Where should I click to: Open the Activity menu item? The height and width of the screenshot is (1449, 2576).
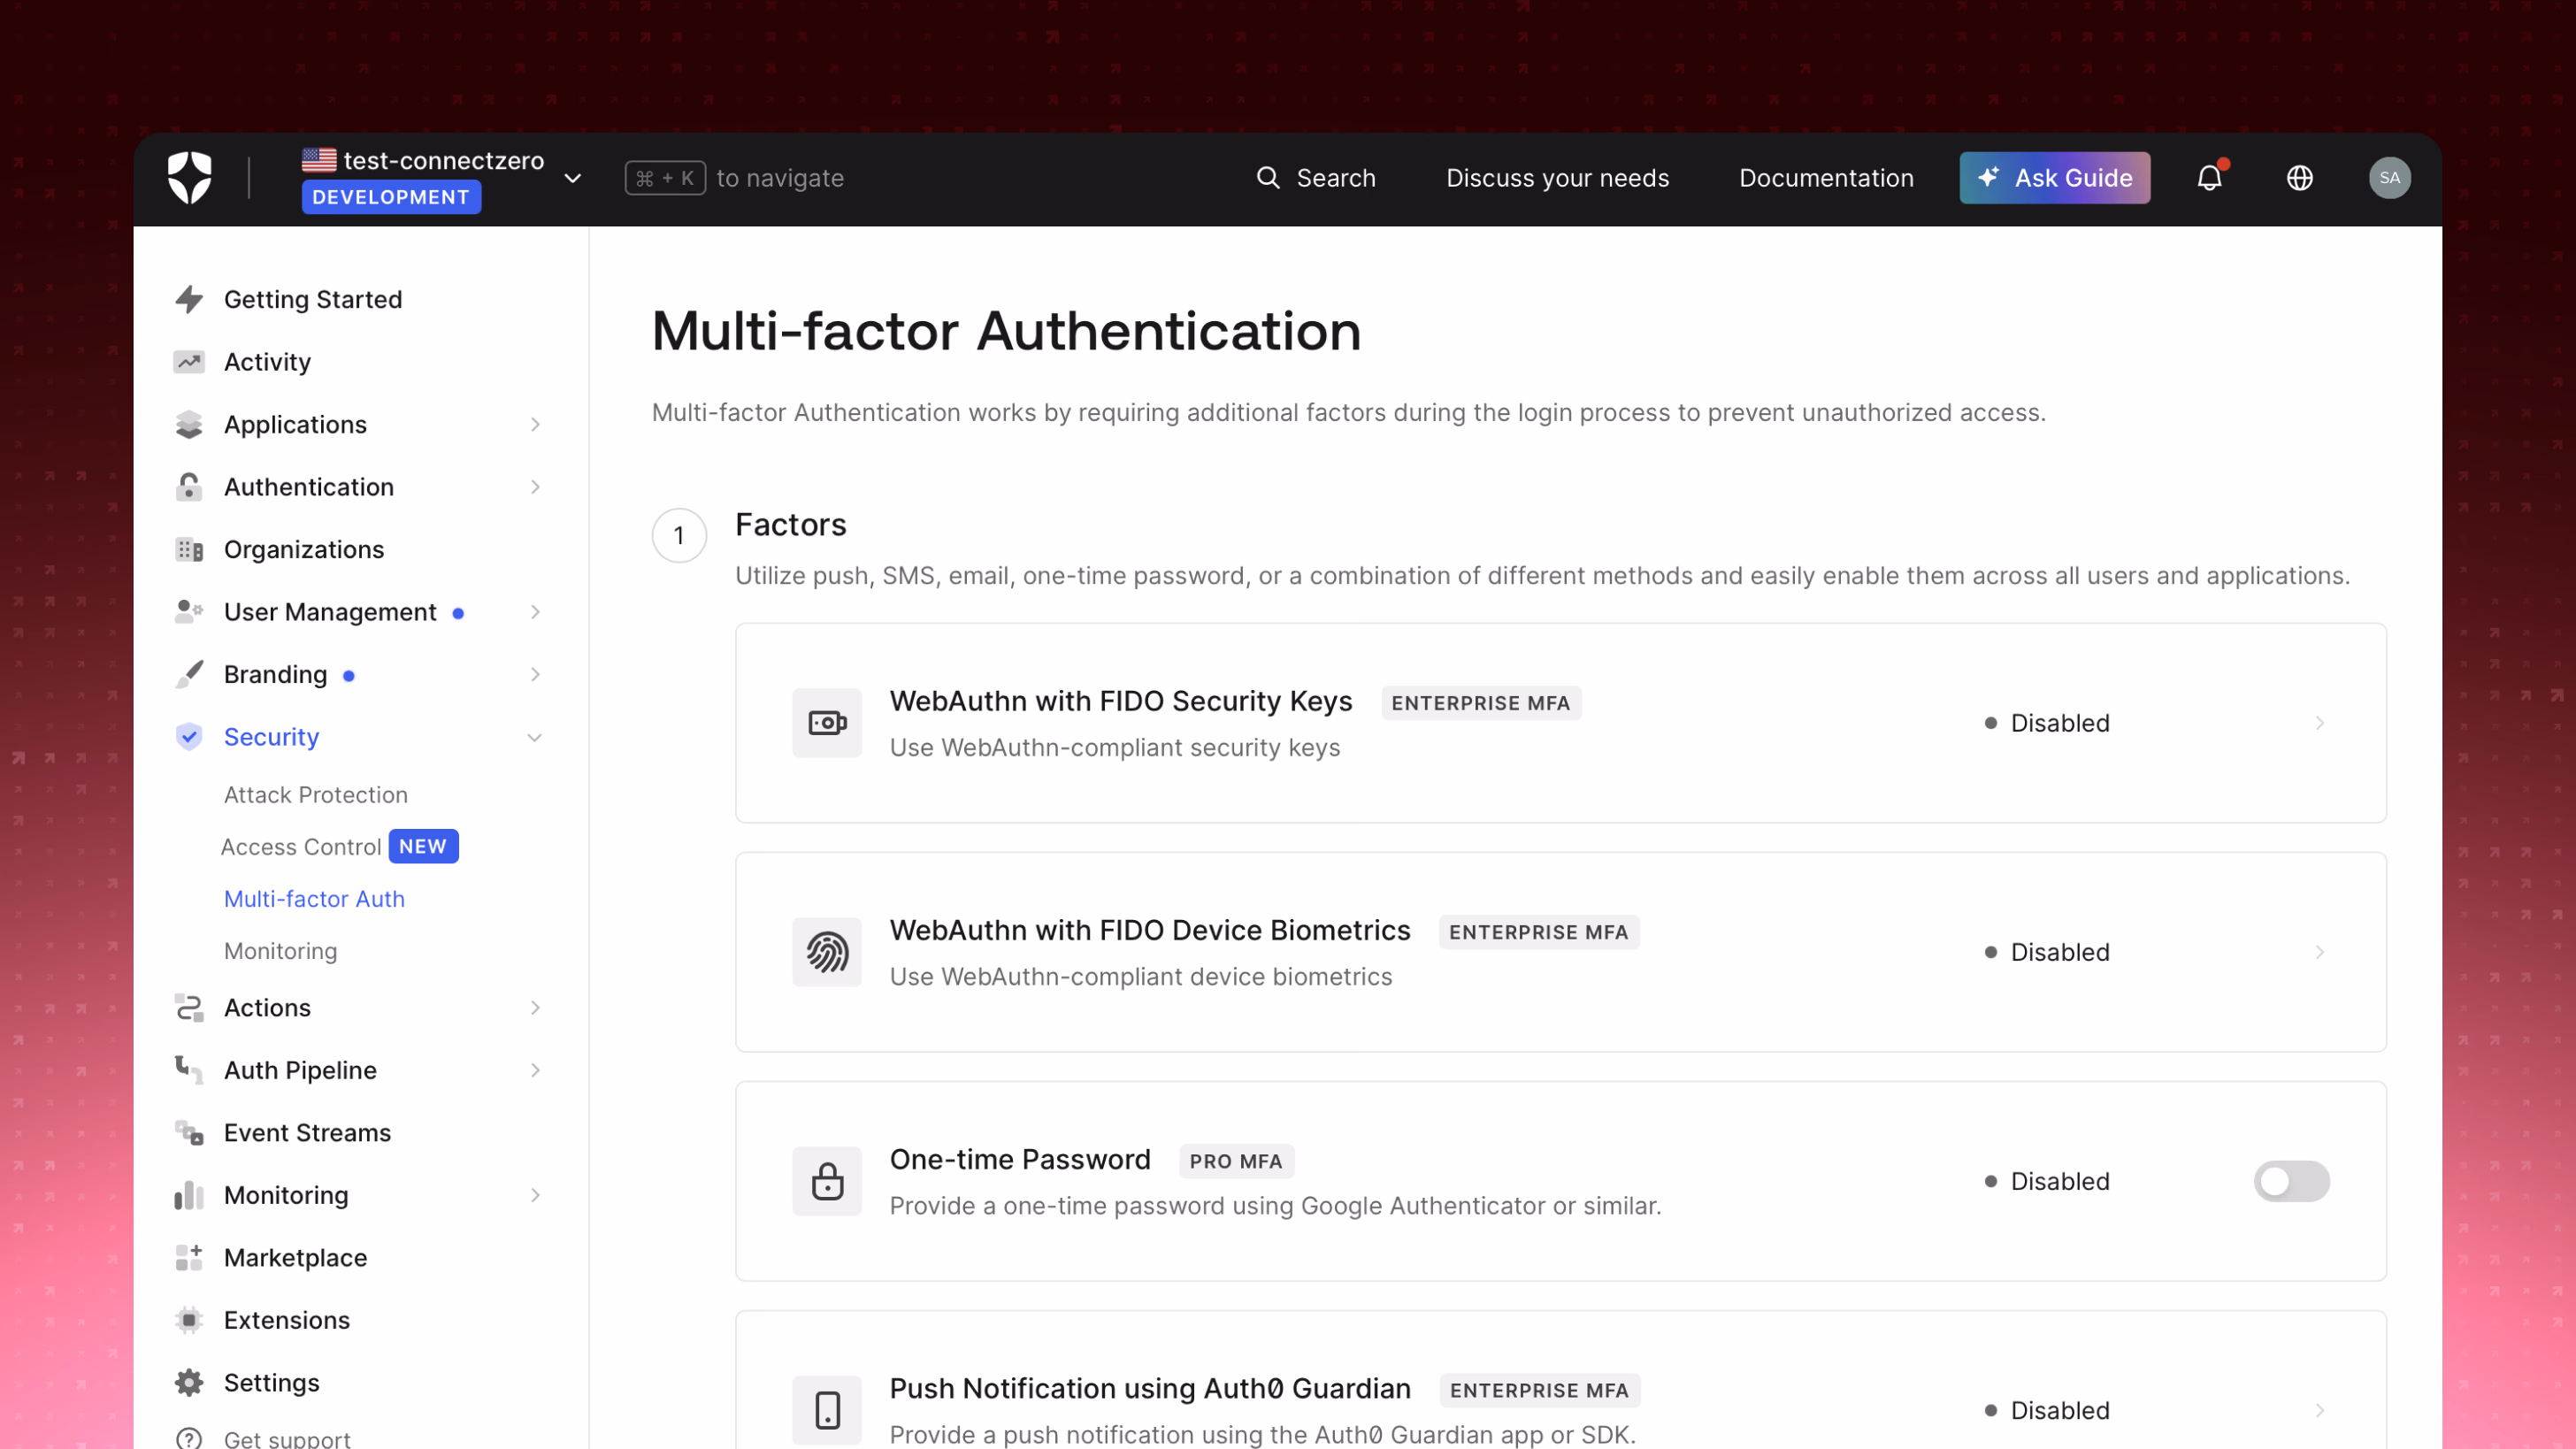[x=267, y=362]
